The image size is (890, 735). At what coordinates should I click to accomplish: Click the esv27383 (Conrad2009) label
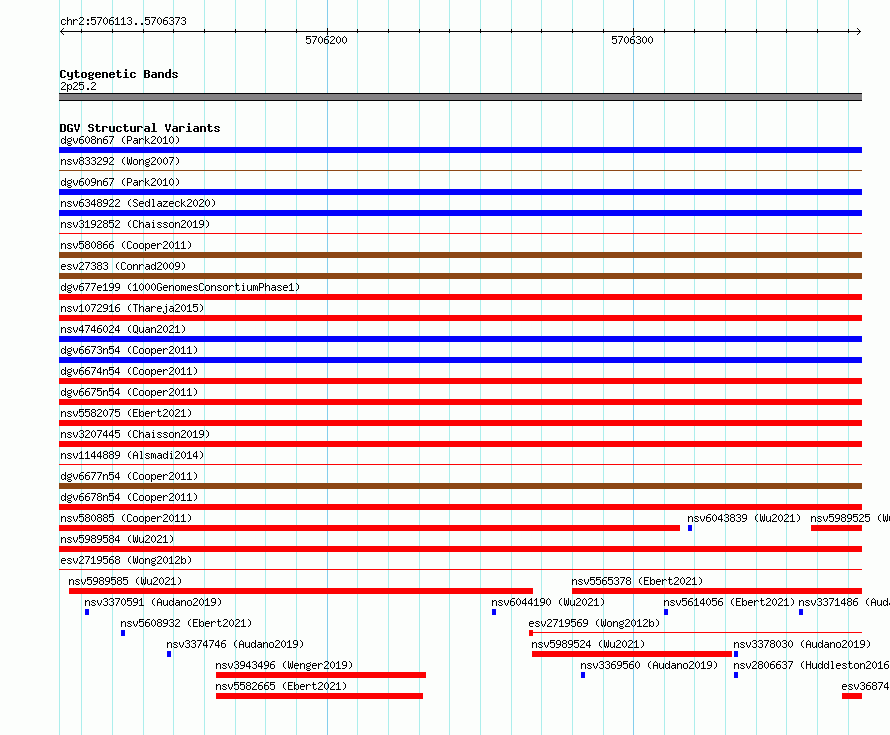click(123, 266)
